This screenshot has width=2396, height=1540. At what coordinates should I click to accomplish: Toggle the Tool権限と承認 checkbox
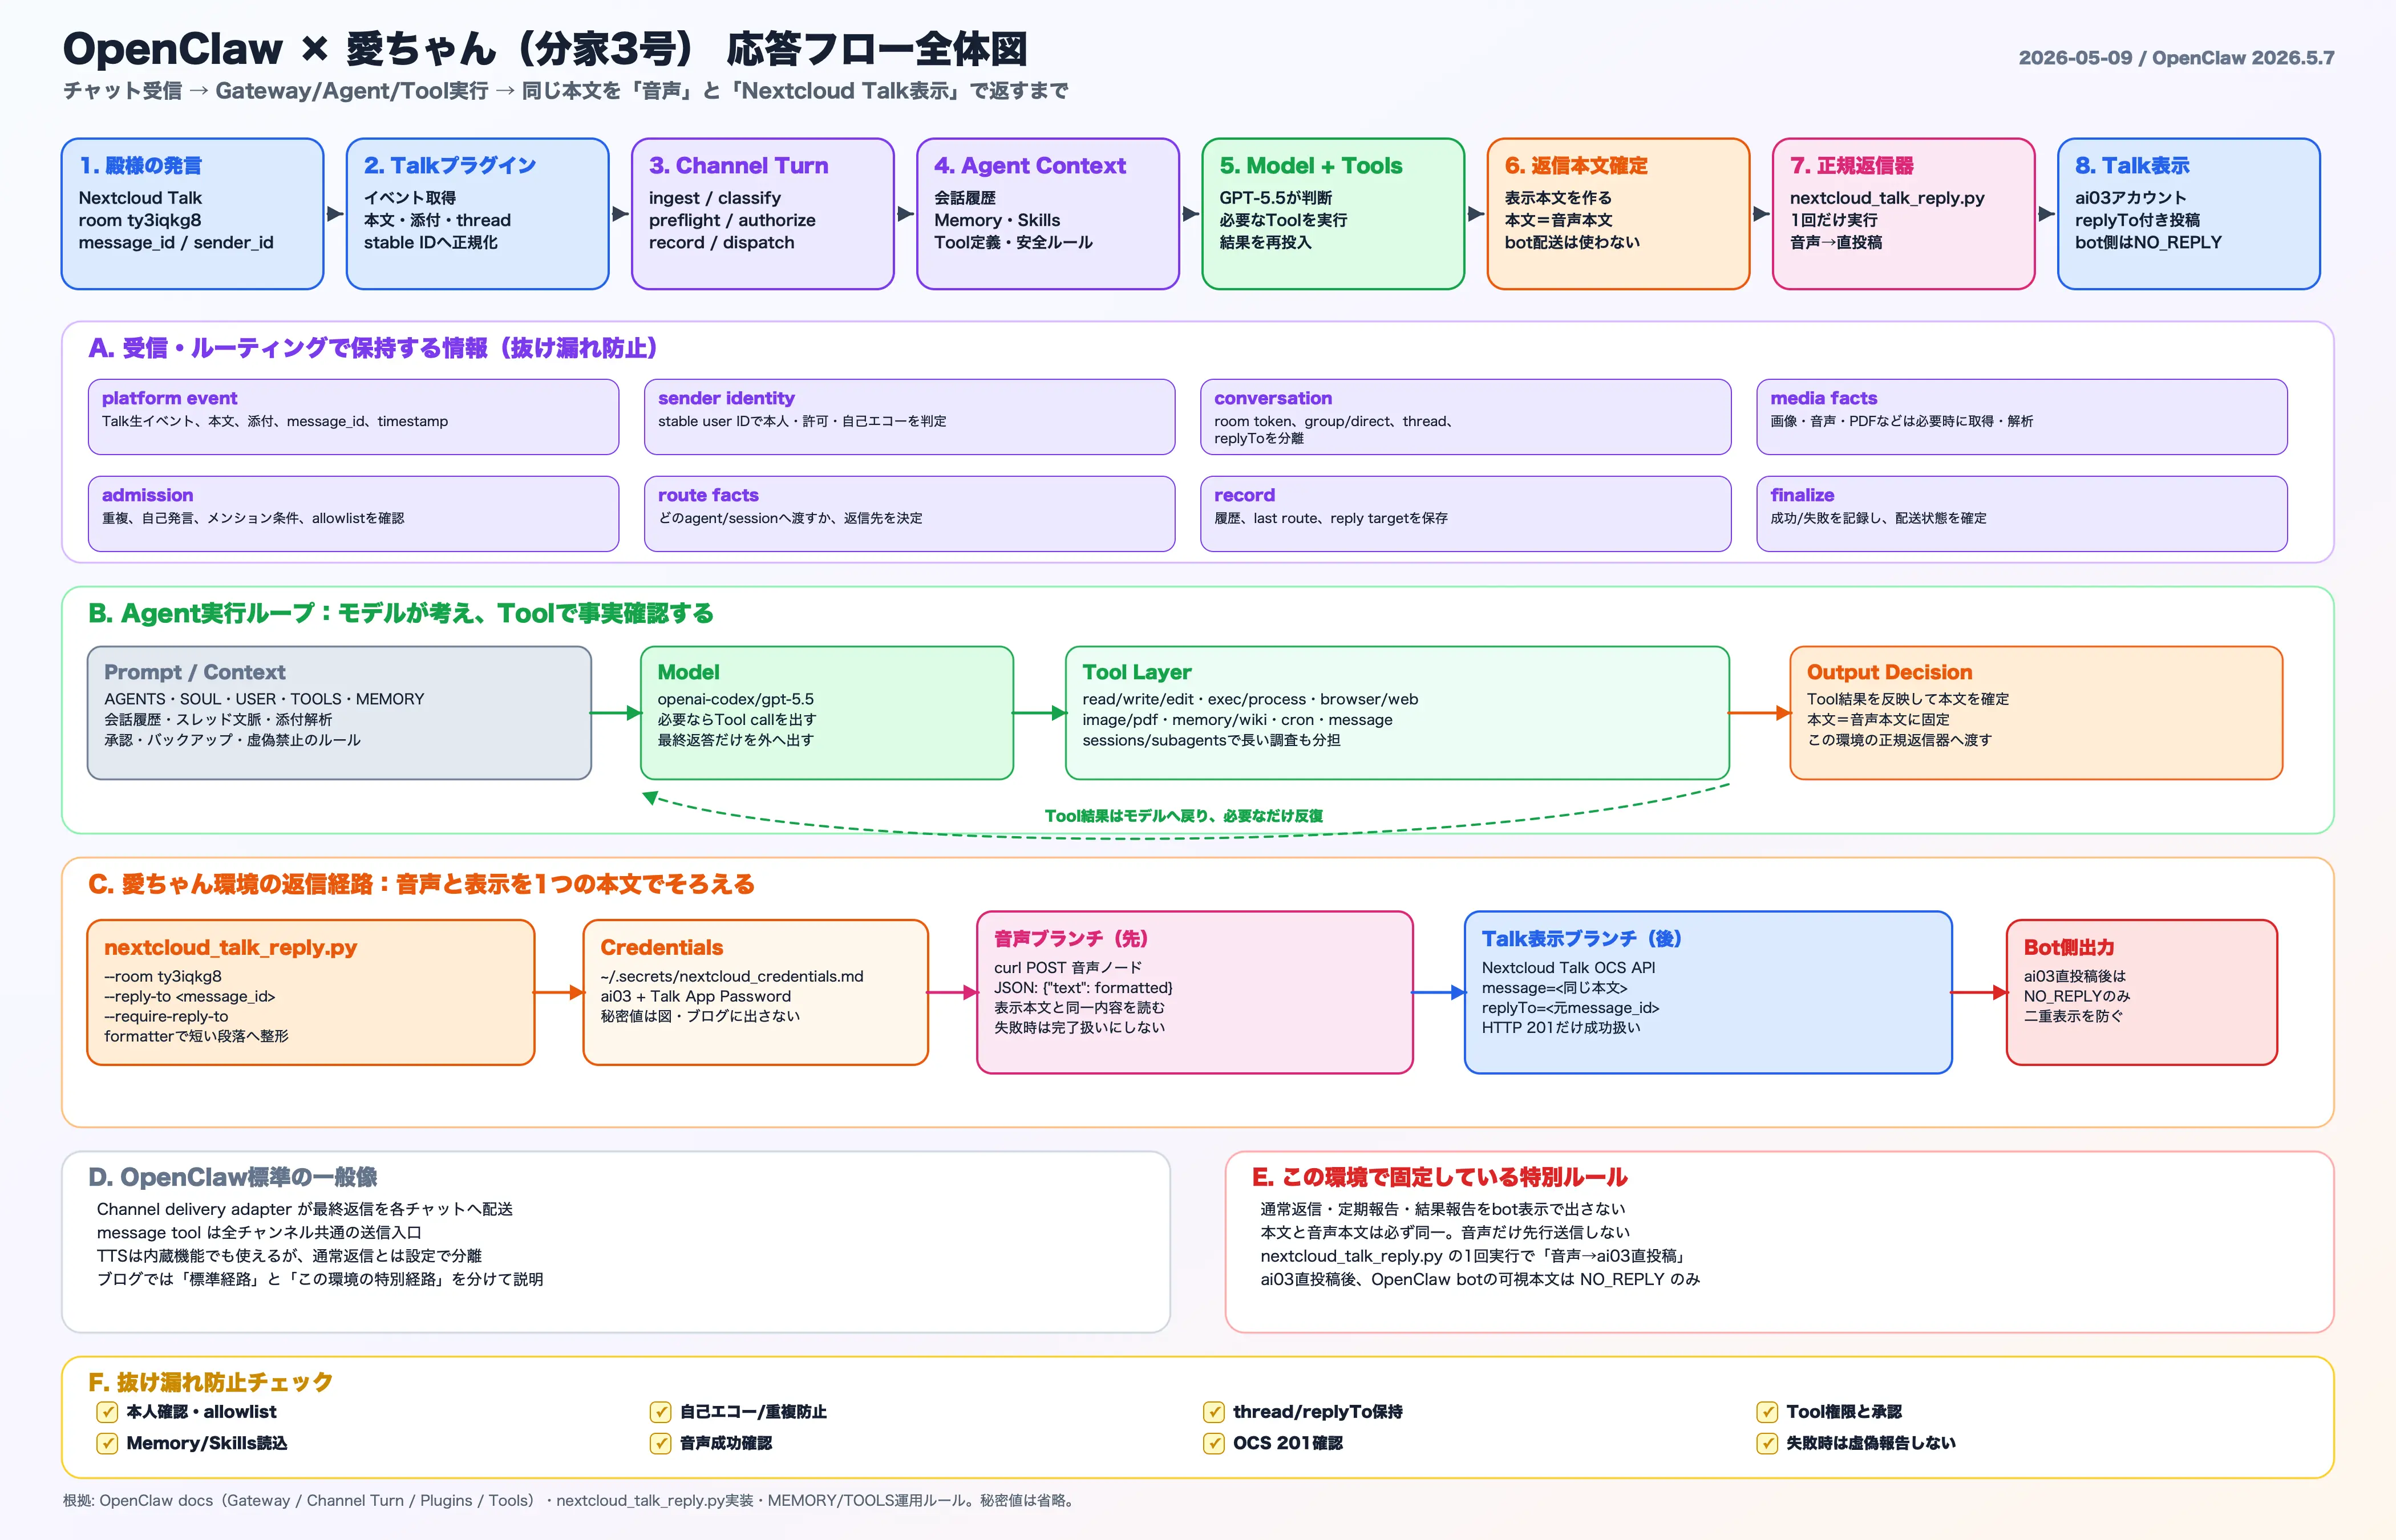[1767, 1412]
